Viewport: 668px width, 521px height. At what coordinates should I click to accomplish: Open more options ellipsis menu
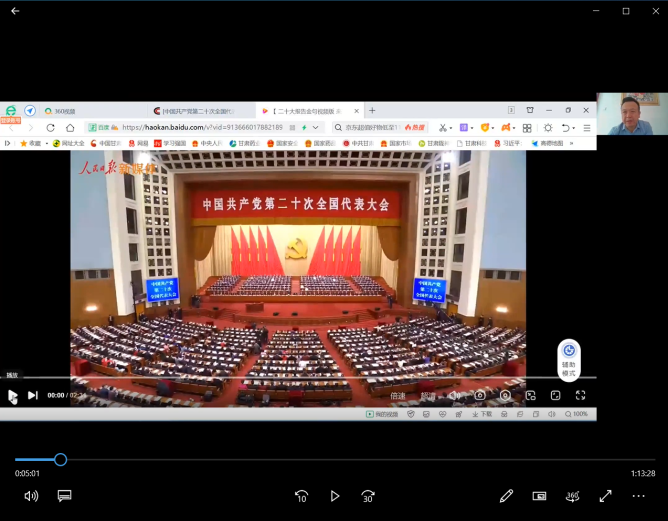pos(638,496)
